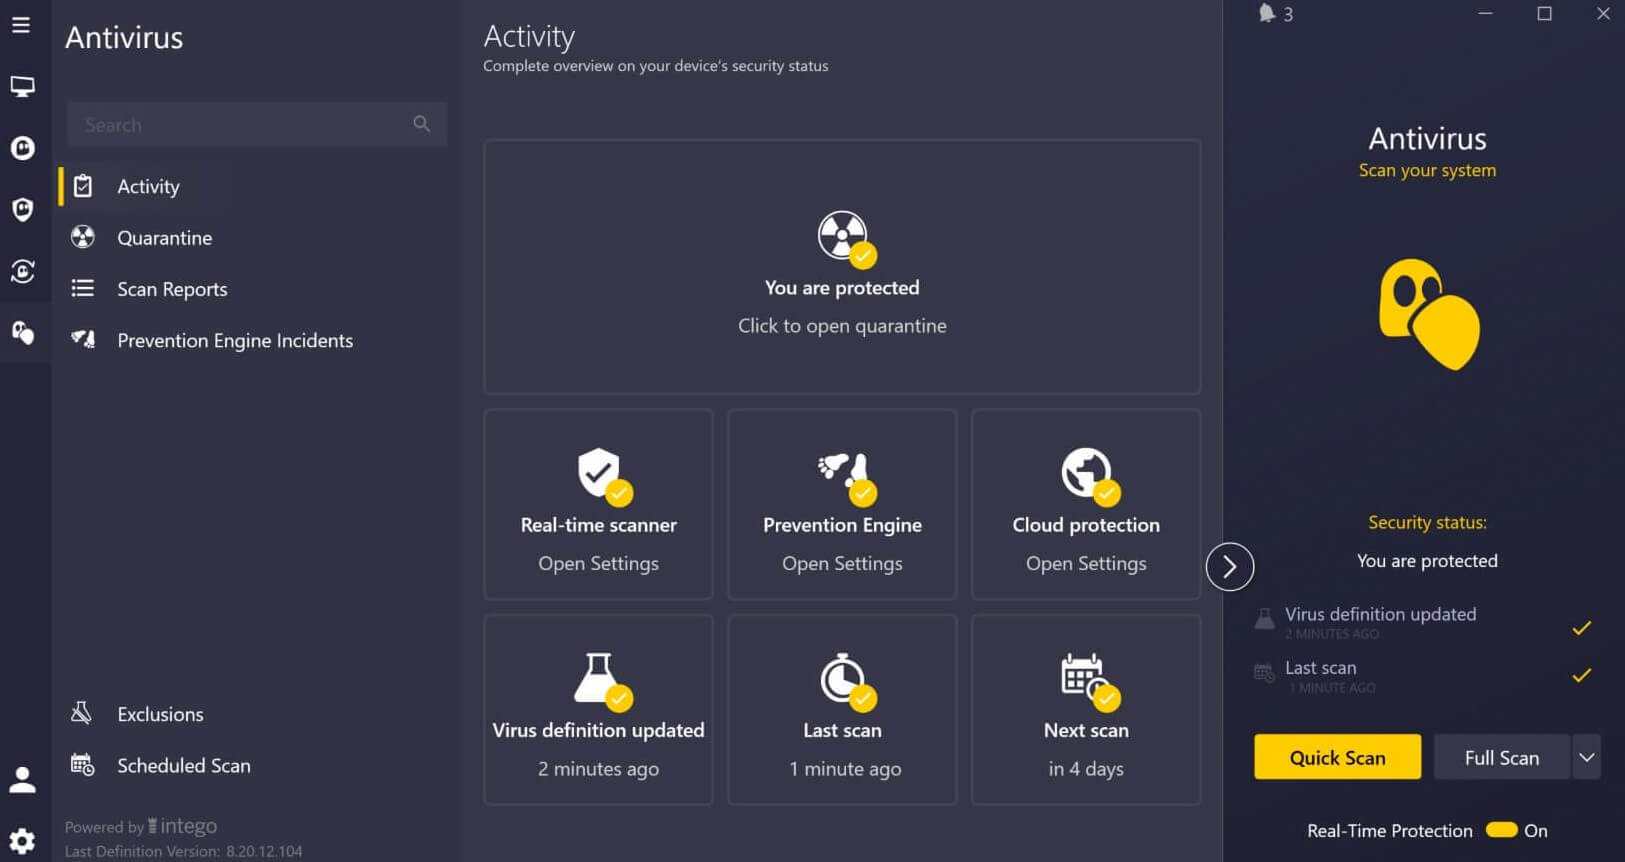The image size is (1625, 862).
Task: Click the 'Security status:' label
Action: pyautogui.click(x=1427, y=522)
